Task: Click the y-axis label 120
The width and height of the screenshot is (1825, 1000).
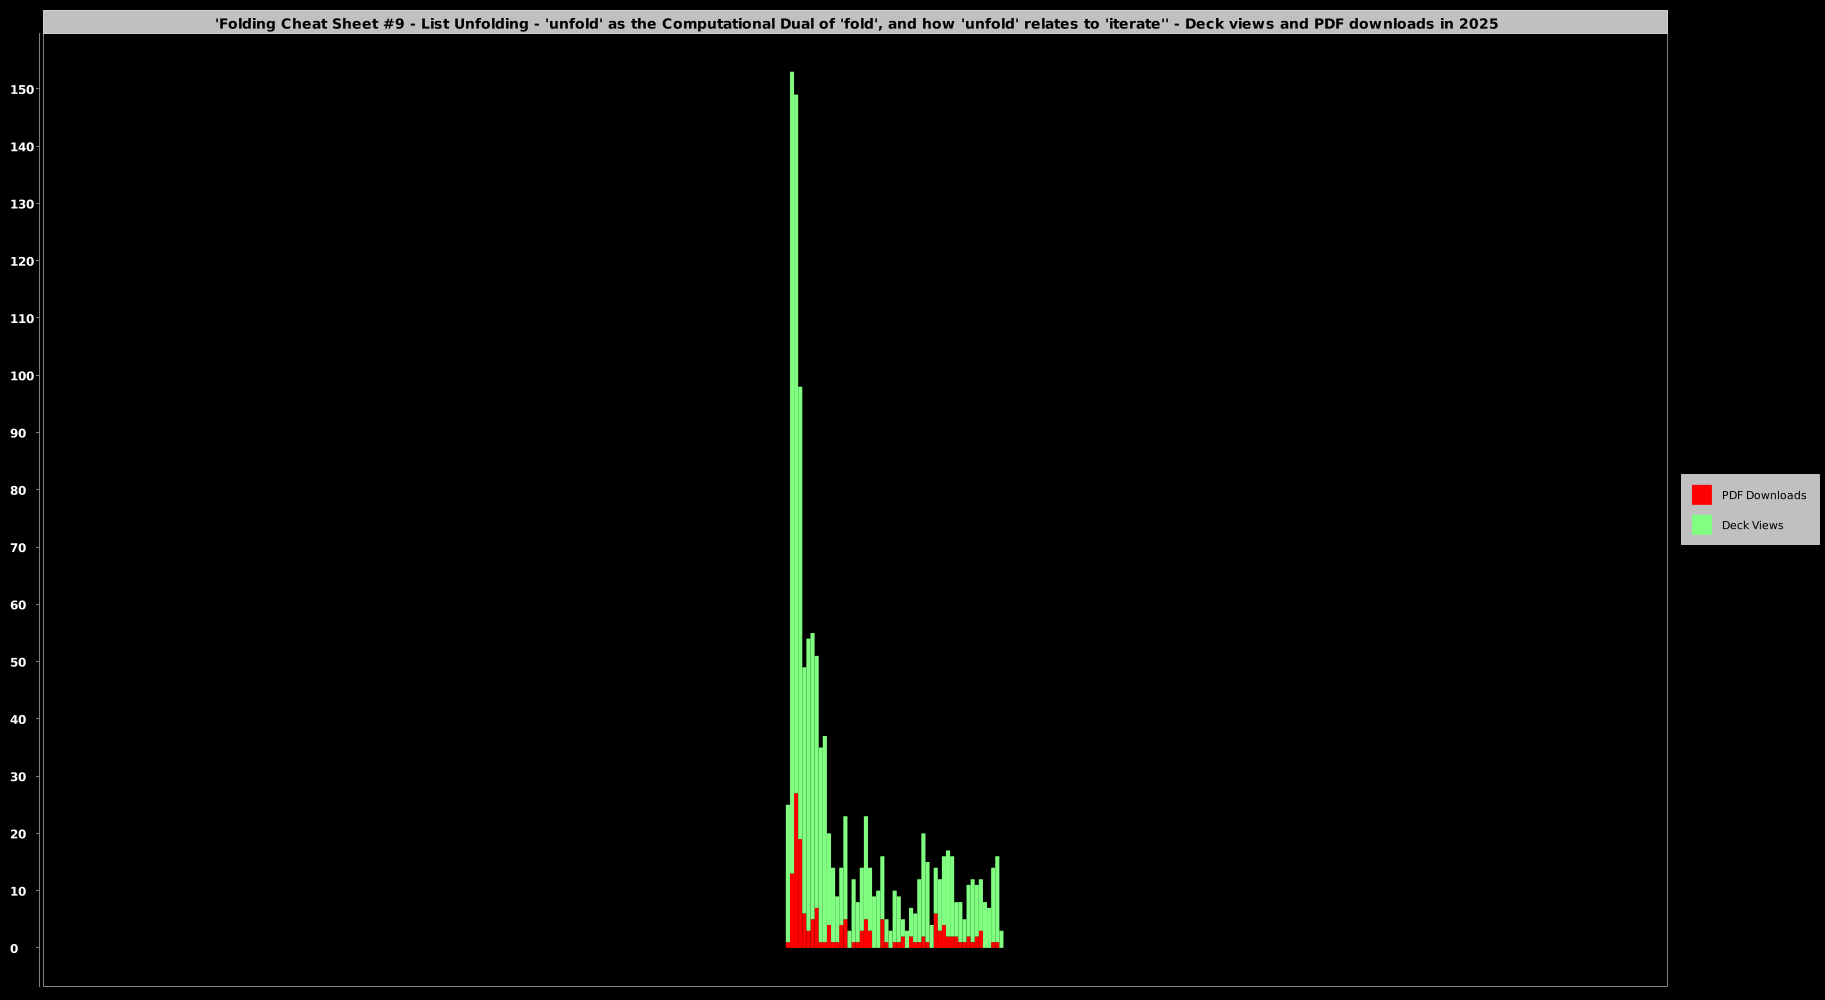Action: coord(22,261)
